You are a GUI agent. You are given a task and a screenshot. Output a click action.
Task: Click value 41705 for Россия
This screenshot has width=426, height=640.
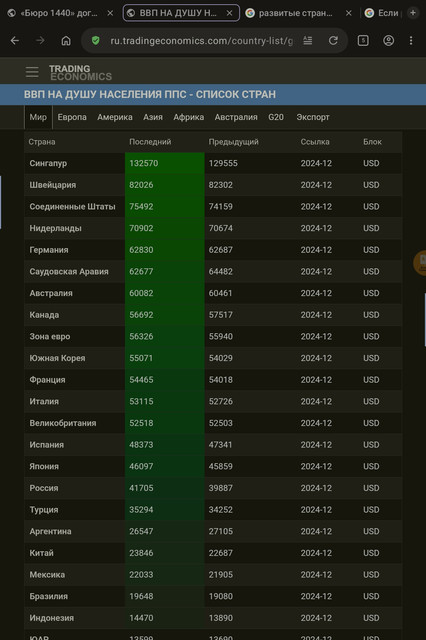point(141,488)
